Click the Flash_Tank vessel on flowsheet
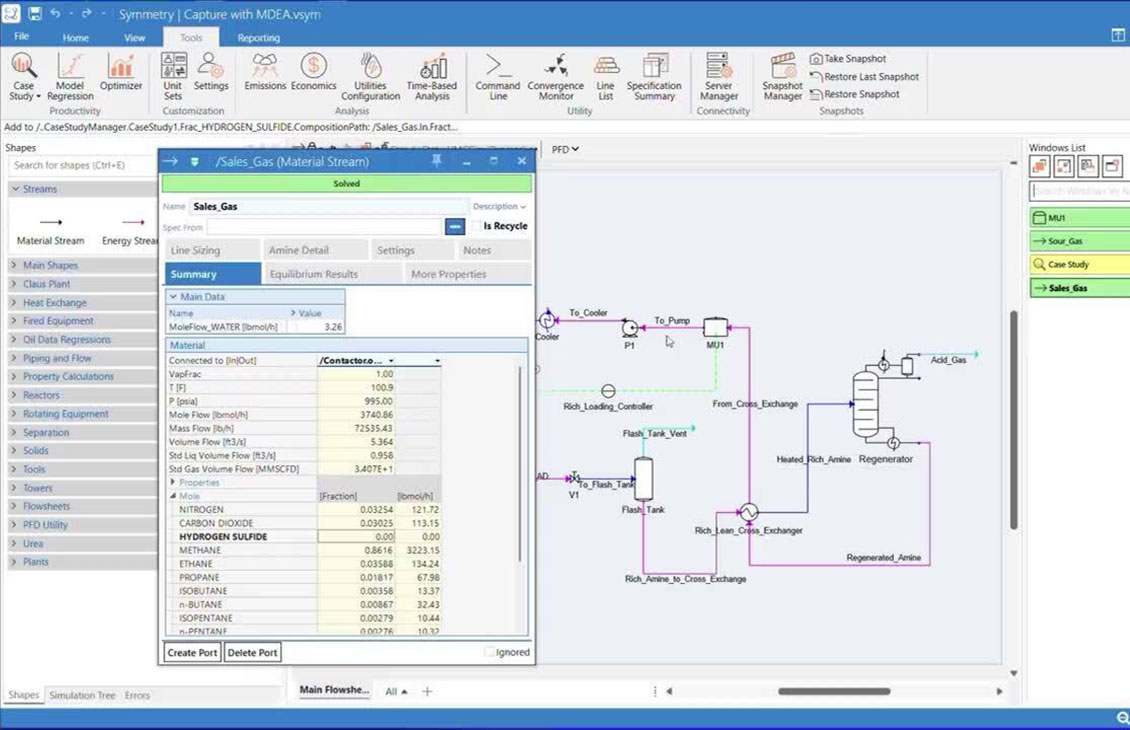The height and width of the screenshot is (730, 1130). (644, 478)
